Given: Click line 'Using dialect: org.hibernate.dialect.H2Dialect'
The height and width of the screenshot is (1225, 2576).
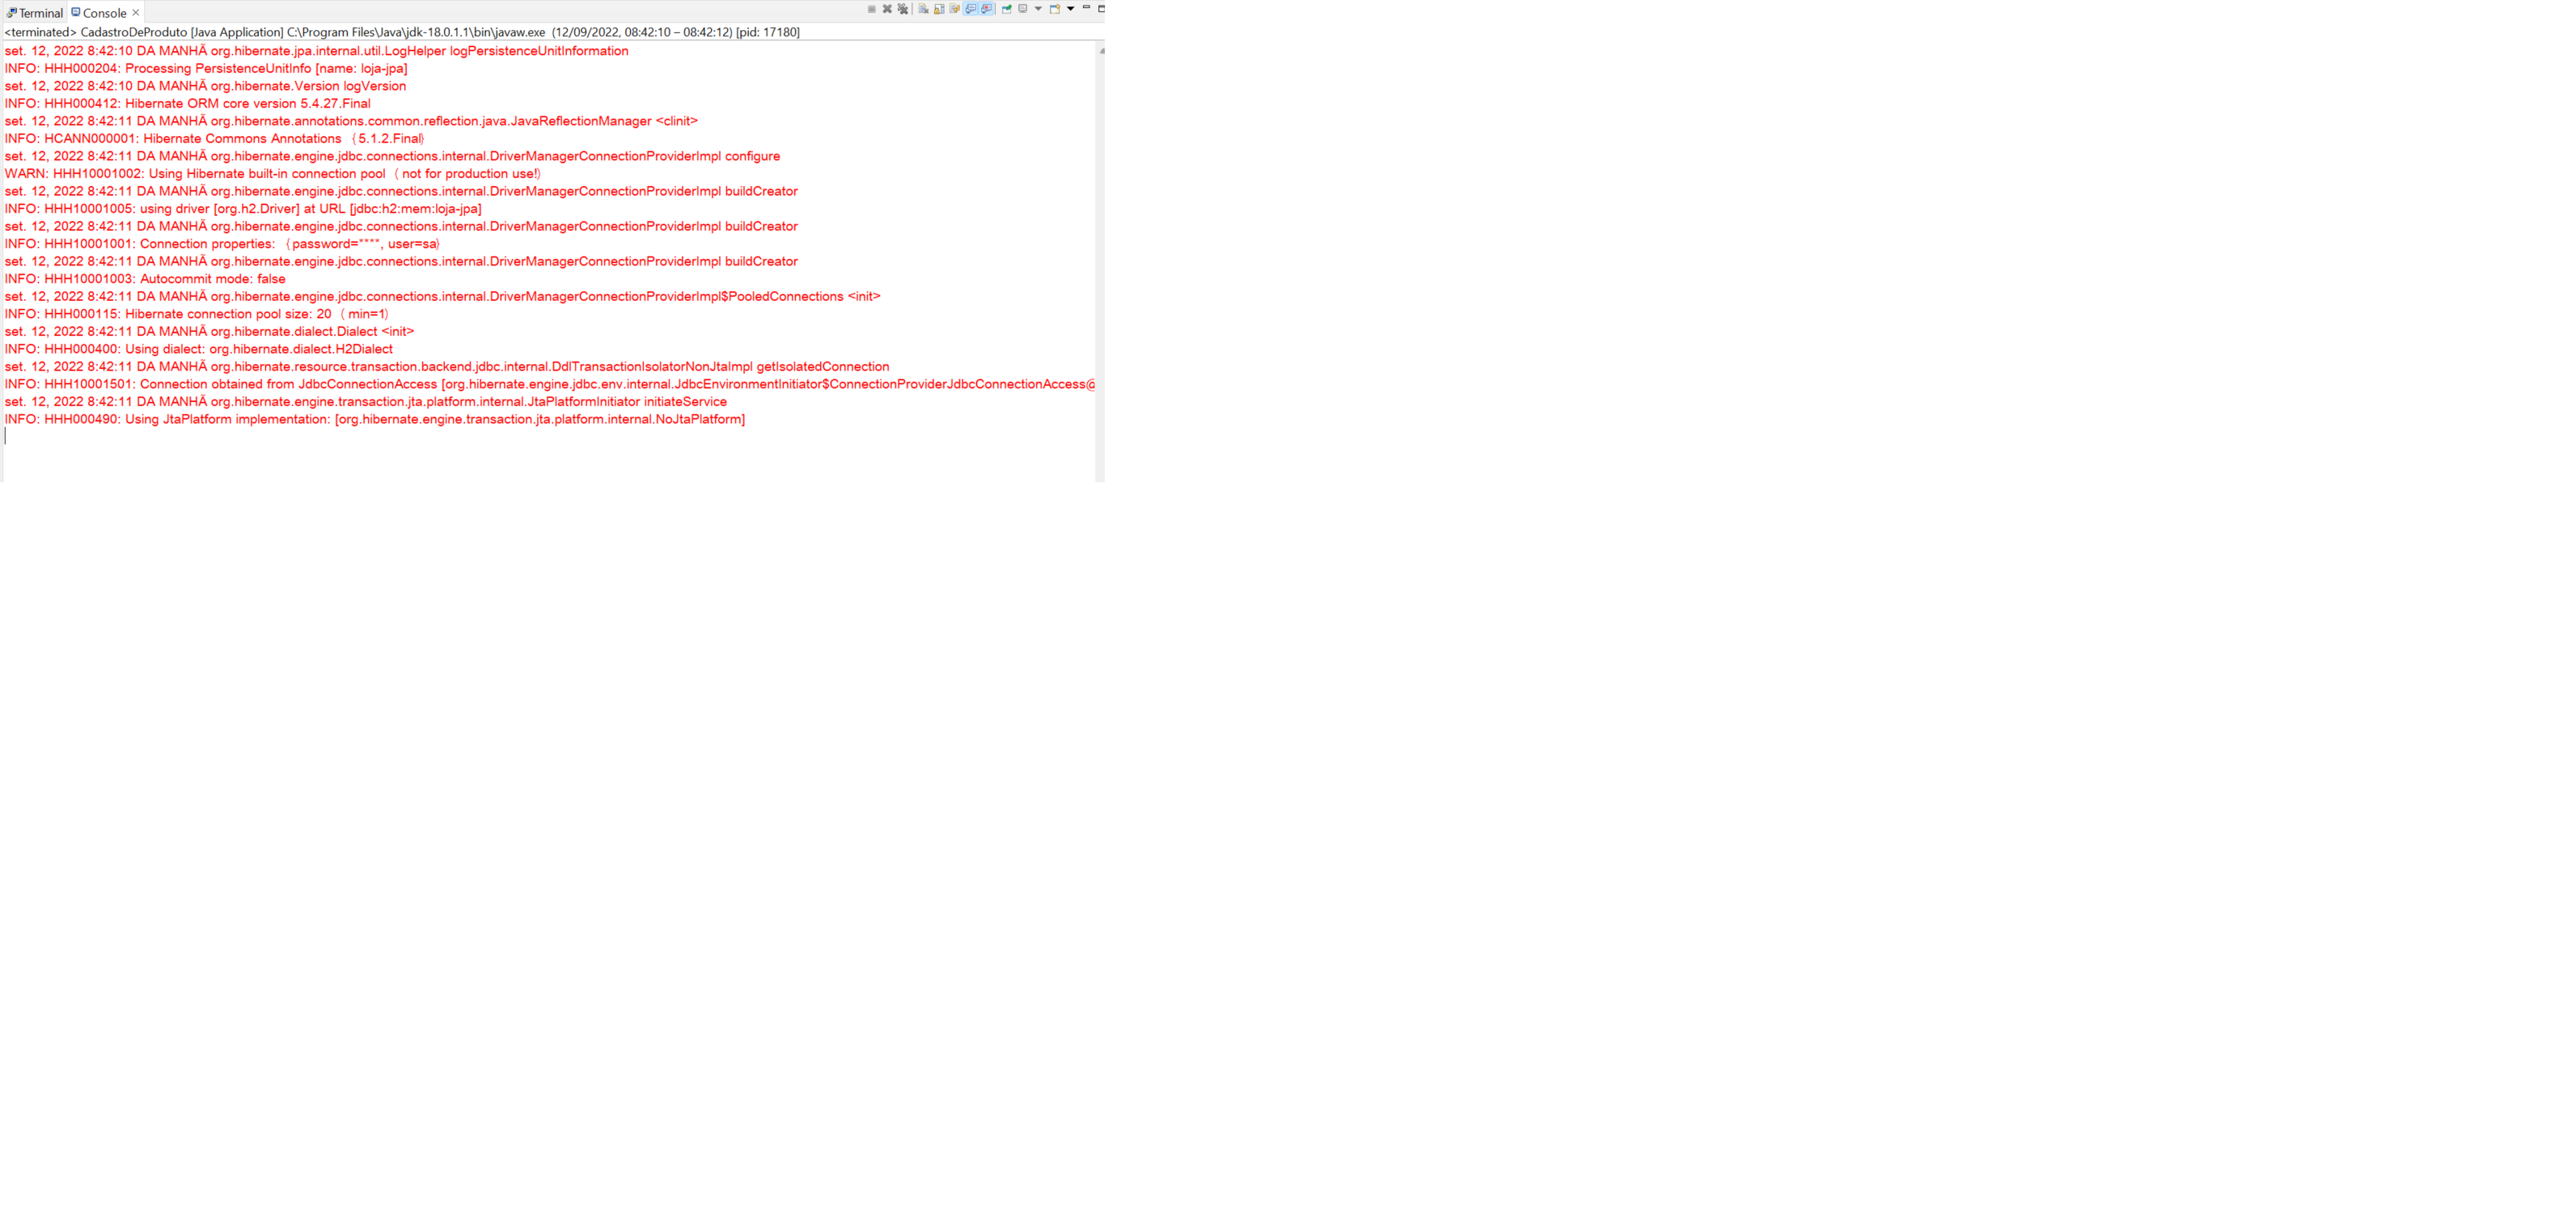Looking at the screenshot, I should tap(199, 348).
